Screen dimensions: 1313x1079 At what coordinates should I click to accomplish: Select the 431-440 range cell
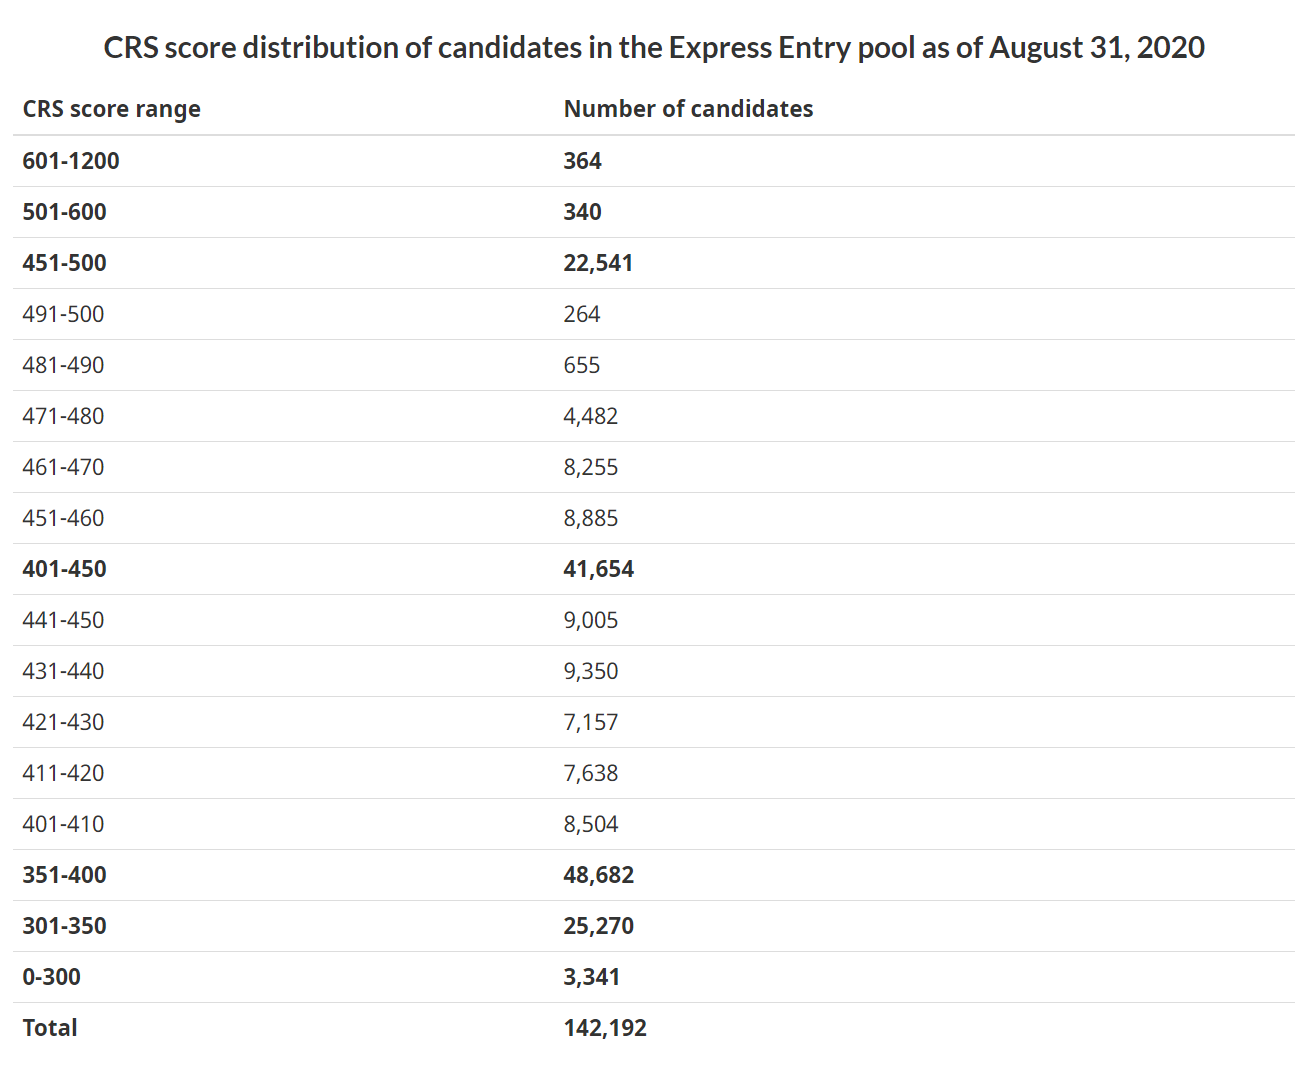63,671
